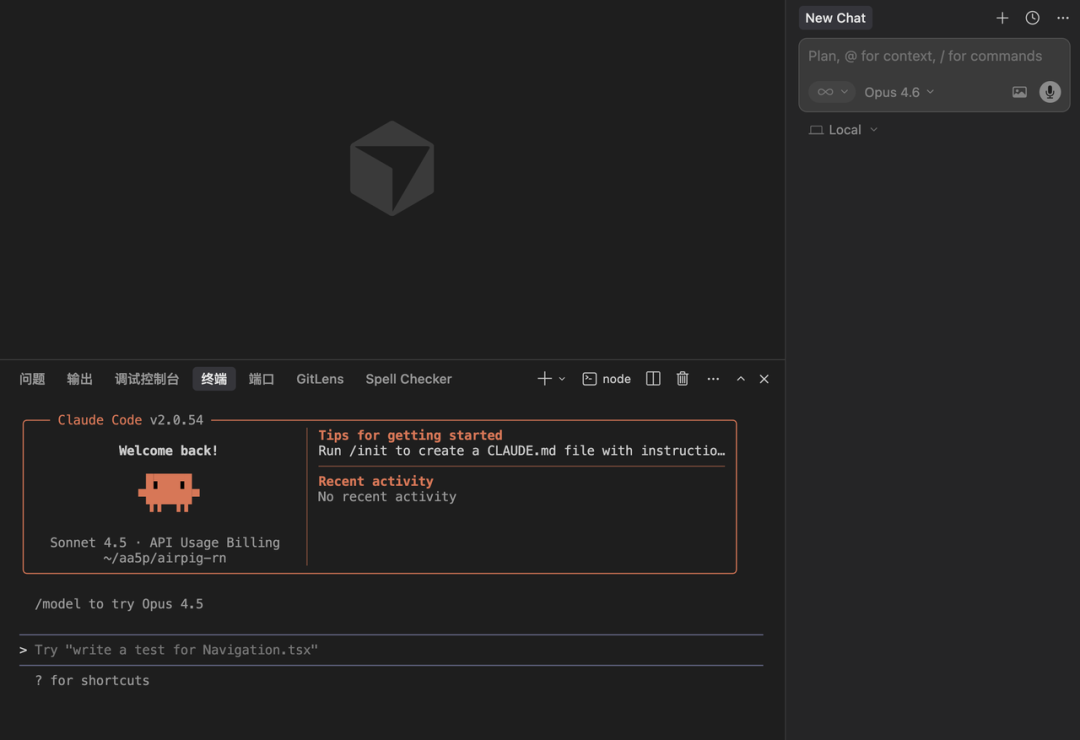
Task: Kill terminal using the trash icon
Action: 682,379
